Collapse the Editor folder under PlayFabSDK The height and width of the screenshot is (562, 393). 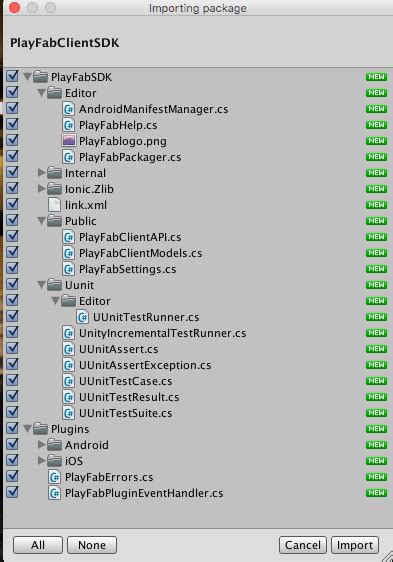coord(41,93)
